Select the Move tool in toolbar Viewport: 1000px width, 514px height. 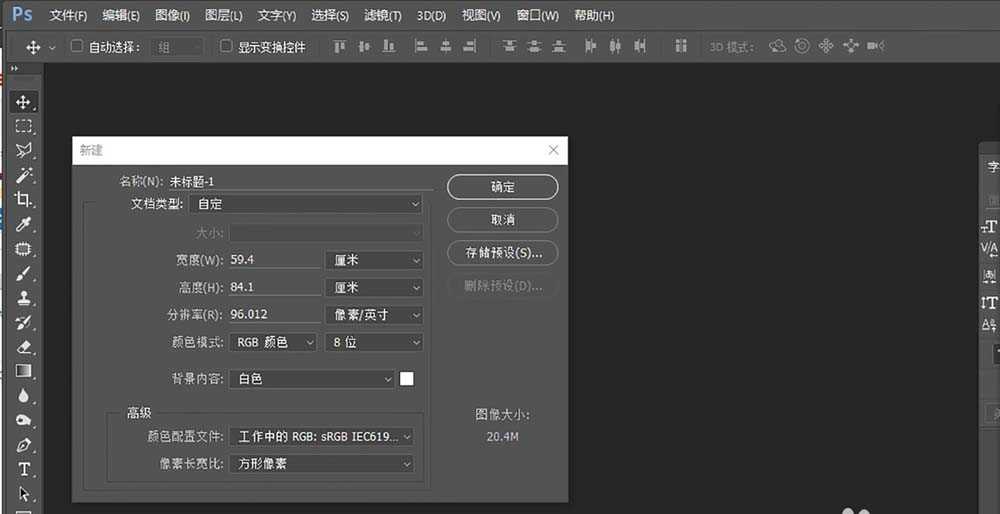[24, 102]
